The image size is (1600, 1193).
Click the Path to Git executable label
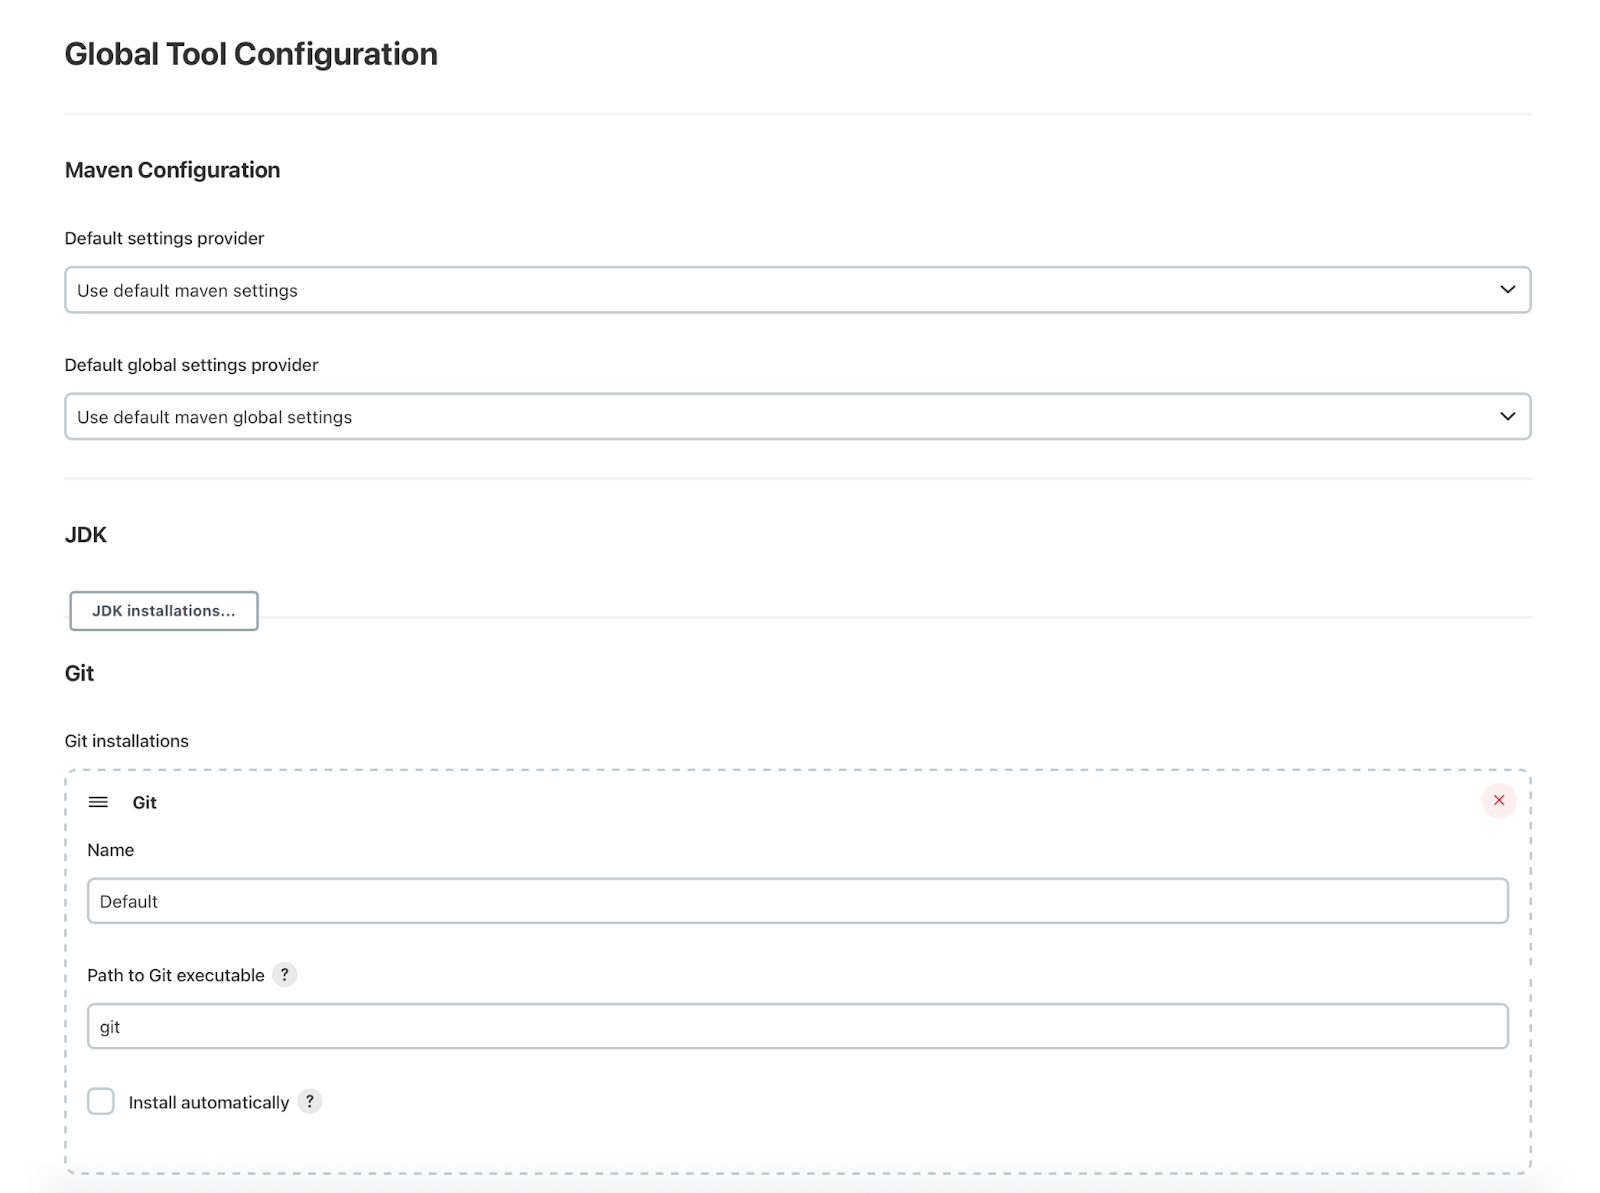pyautogui.click(x=176, y=975)
